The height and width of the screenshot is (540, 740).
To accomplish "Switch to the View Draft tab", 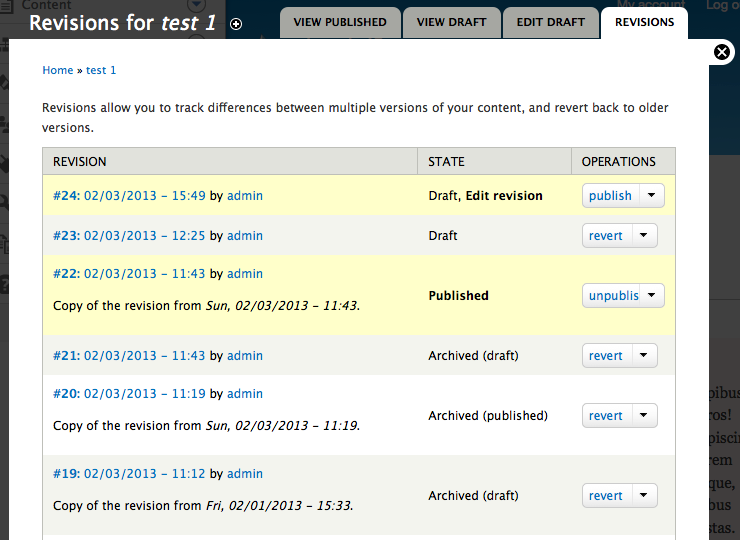I will tap(451, 22).
